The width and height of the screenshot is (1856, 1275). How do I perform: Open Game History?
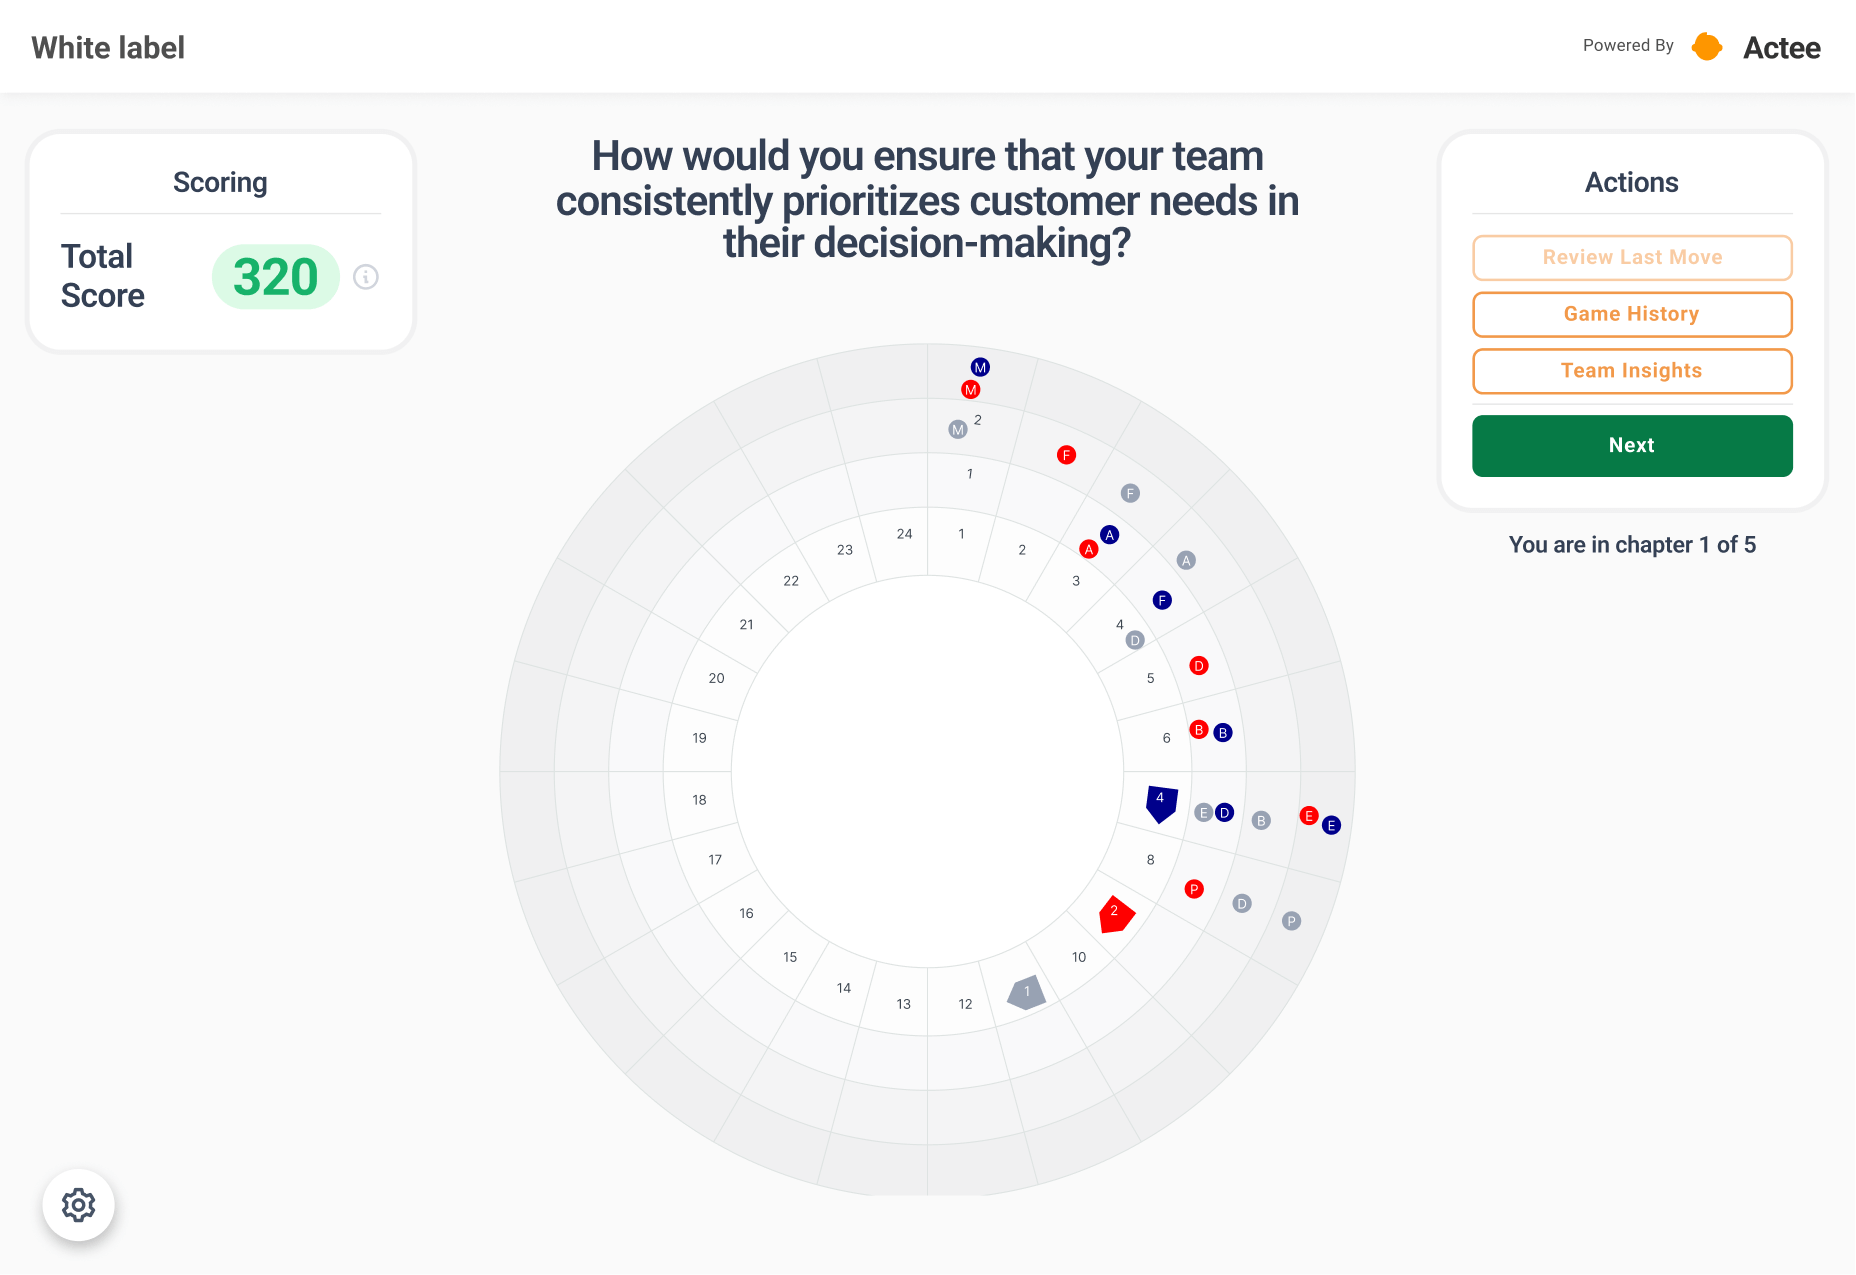(x=1632, y=314)
